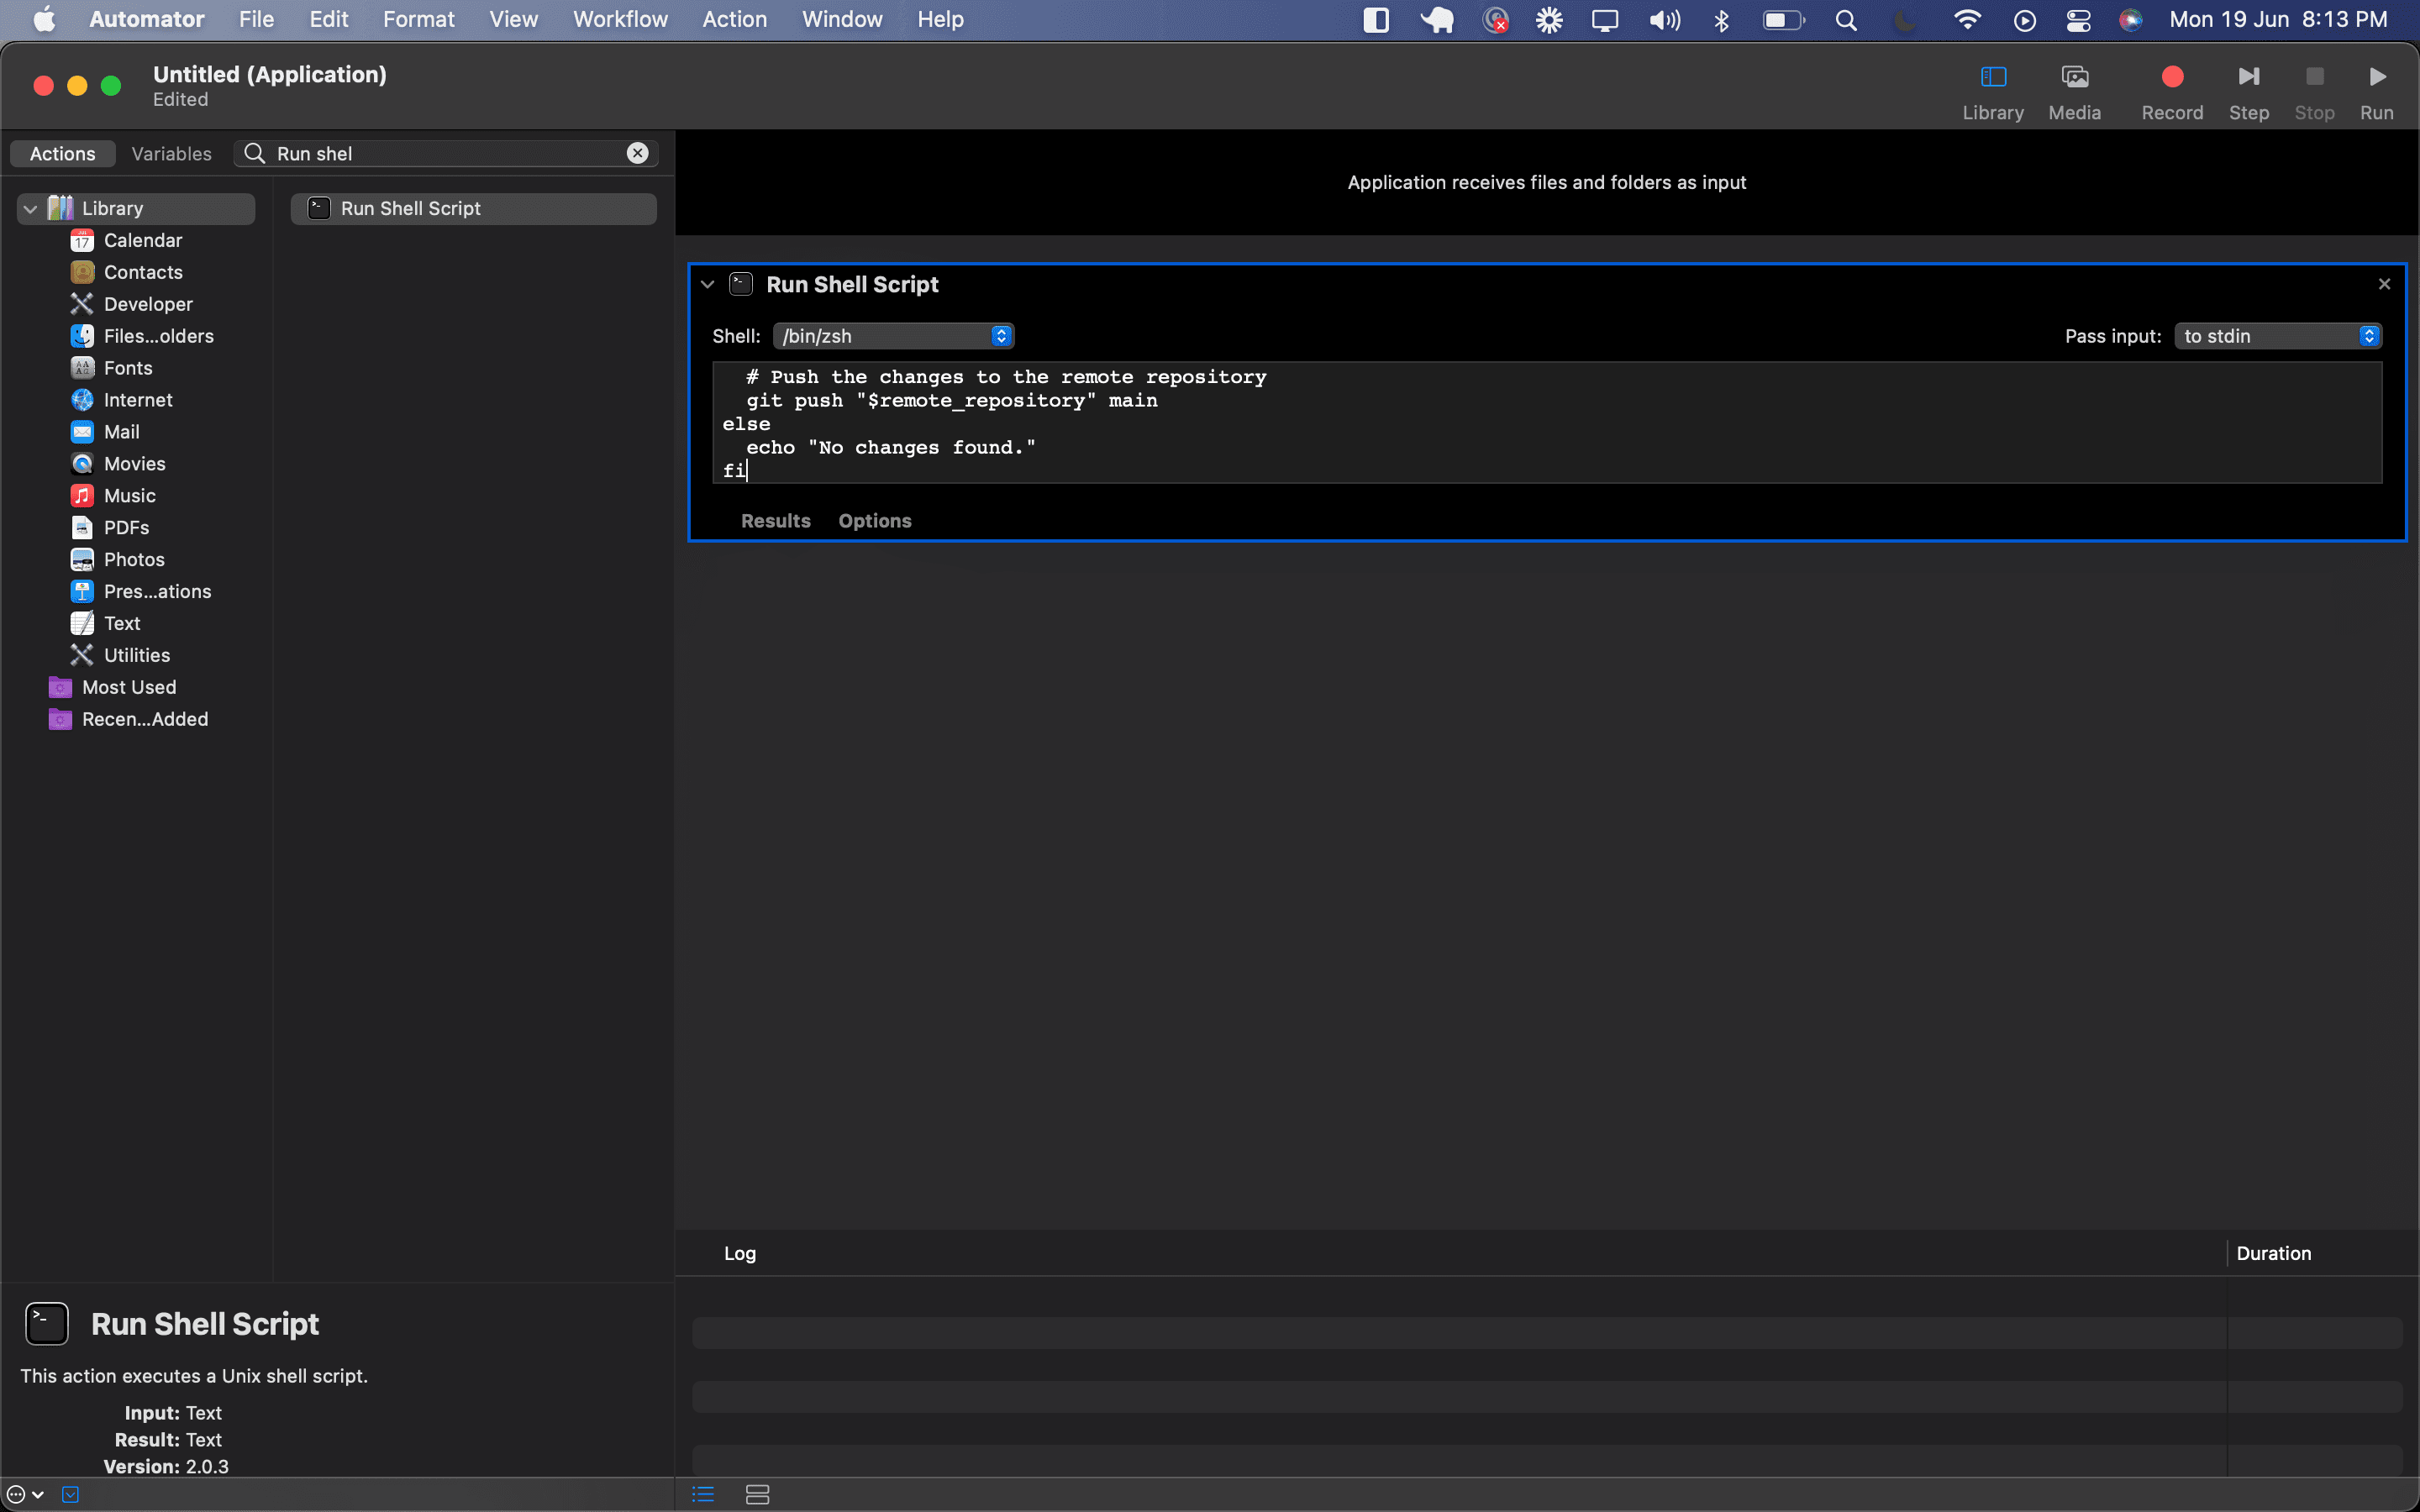Open the Wi-Fi status menu

1966,20
